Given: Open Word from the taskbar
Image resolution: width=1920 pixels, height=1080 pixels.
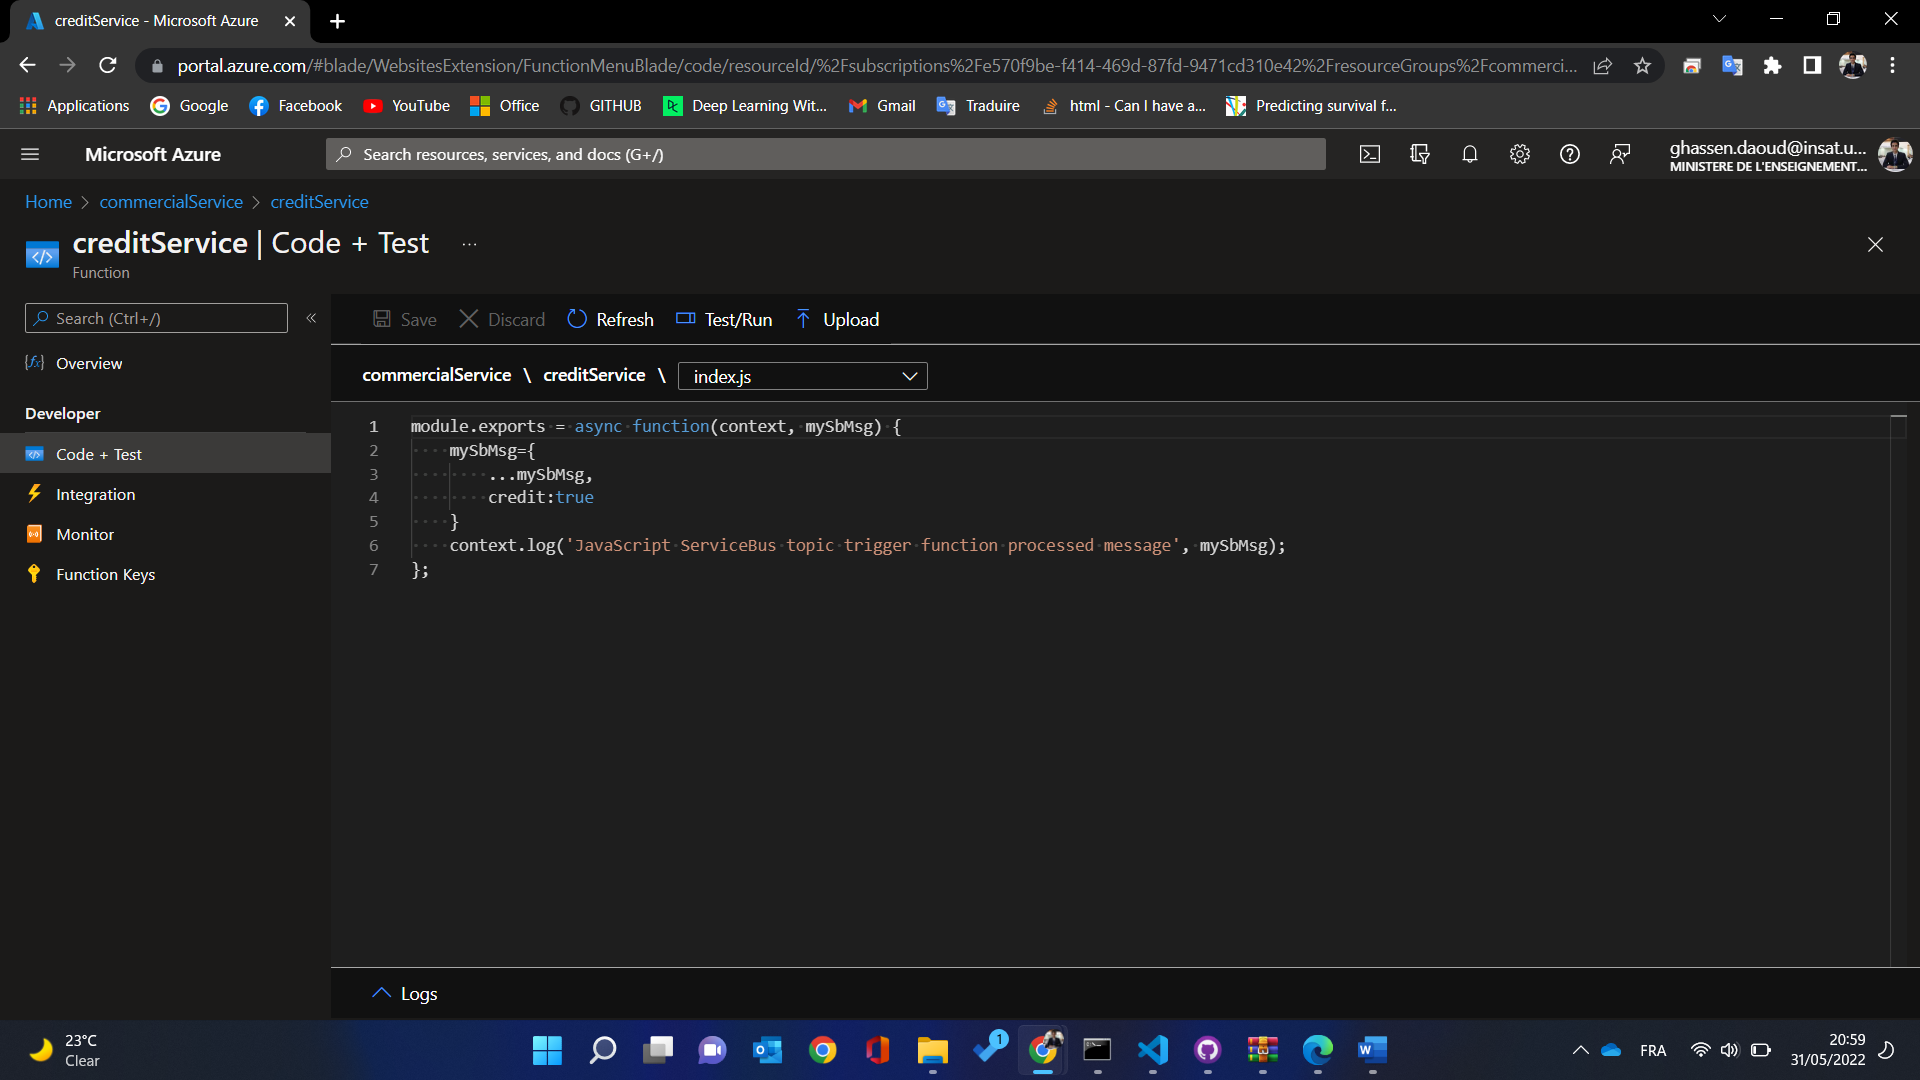Looking at the screenshot, I should (1372, 1050).
